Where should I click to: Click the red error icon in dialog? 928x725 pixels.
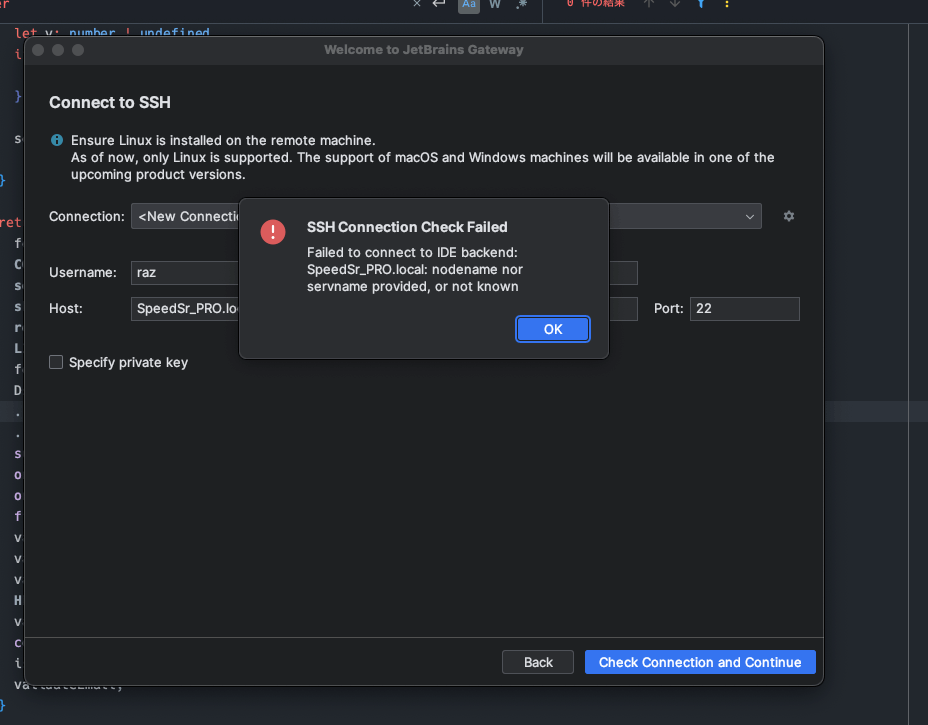pos(273,231)
